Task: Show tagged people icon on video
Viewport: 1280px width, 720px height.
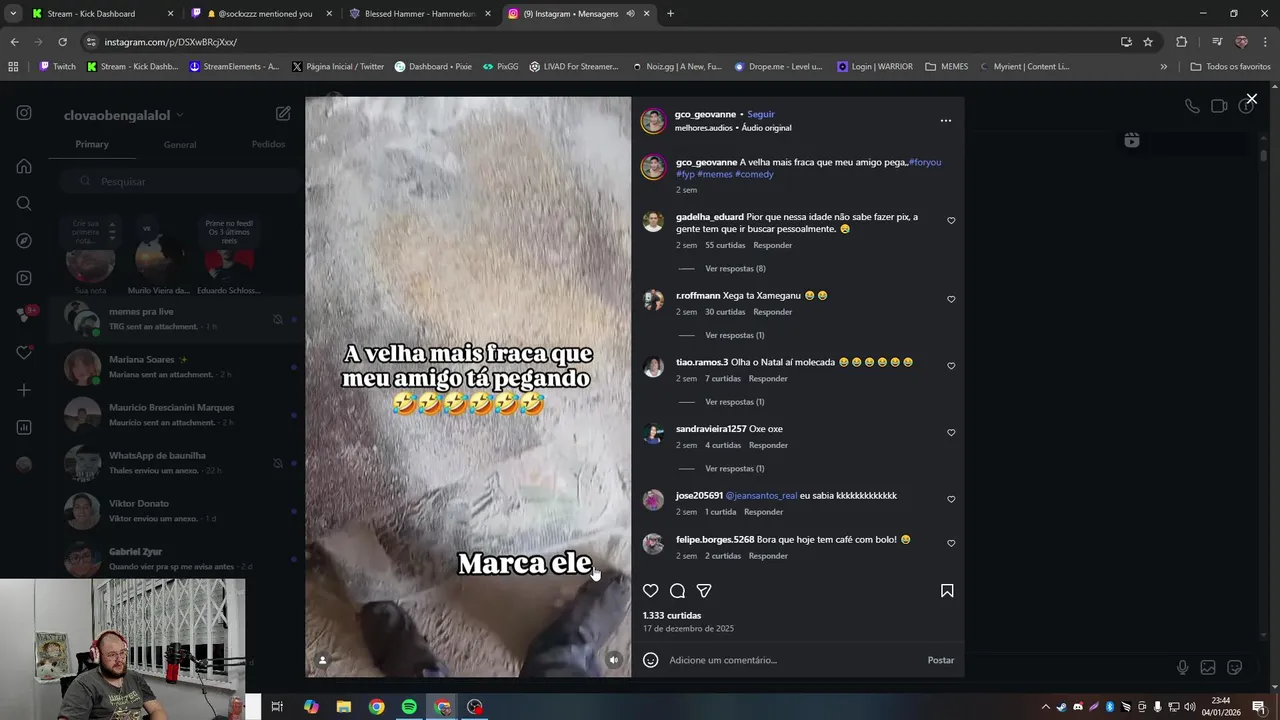Action: pos(322,660)
